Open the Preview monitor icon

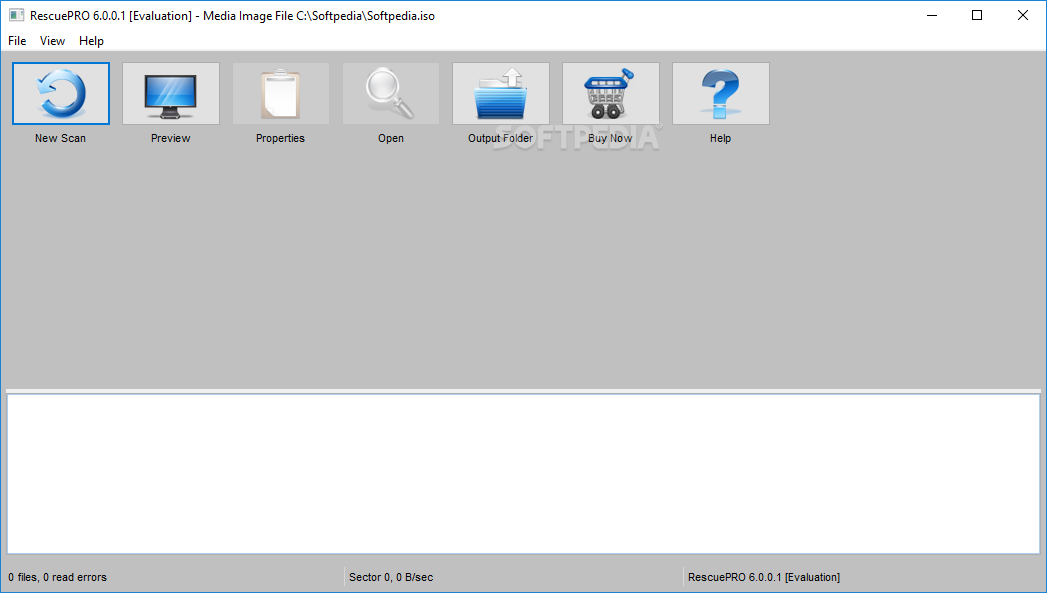click(171, 93)
